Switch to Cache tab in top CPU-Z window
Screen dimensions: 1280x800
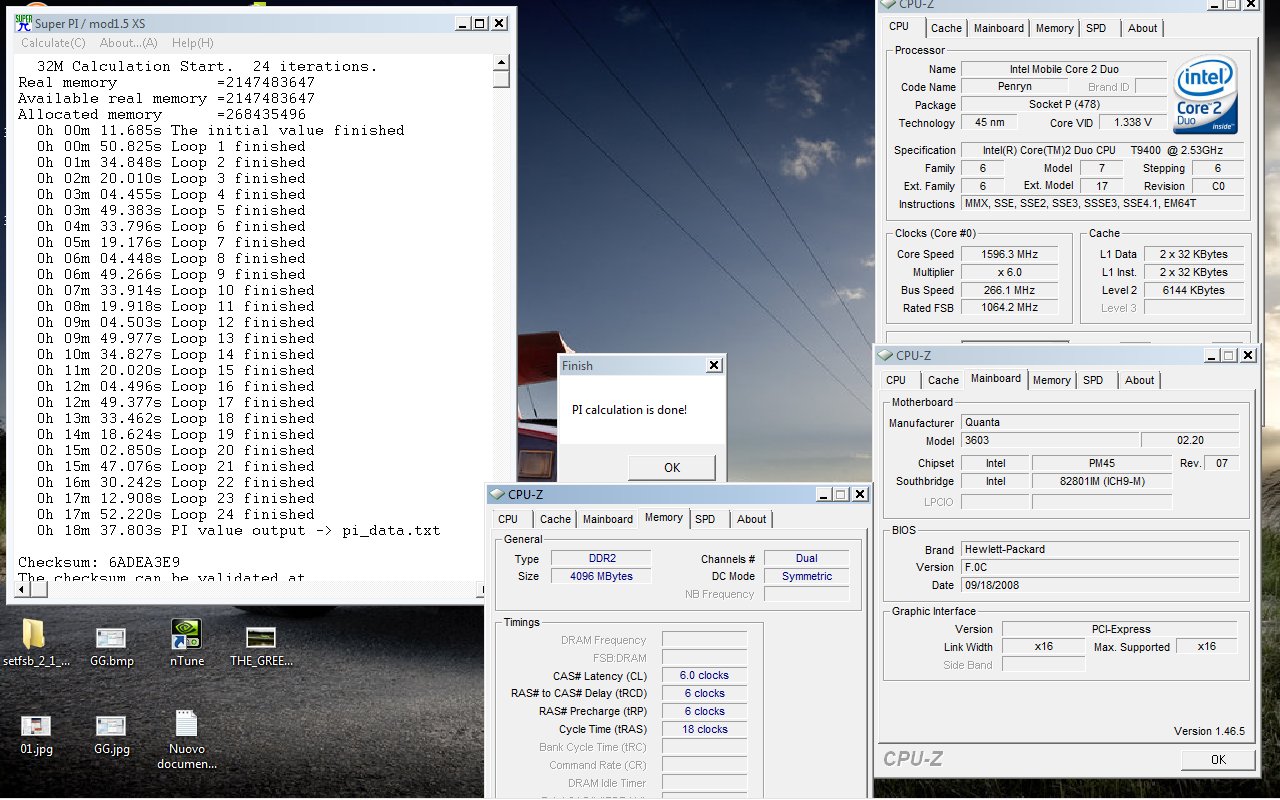coord(946,28)
